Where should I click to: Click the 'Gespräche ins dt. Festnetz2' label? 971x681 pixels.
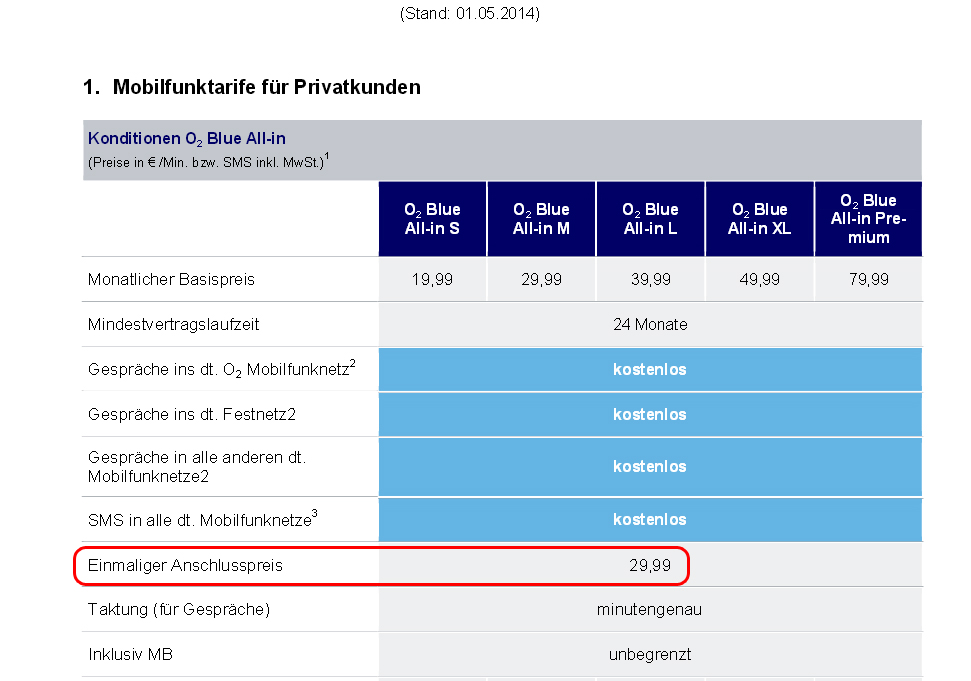coord(192,414)
